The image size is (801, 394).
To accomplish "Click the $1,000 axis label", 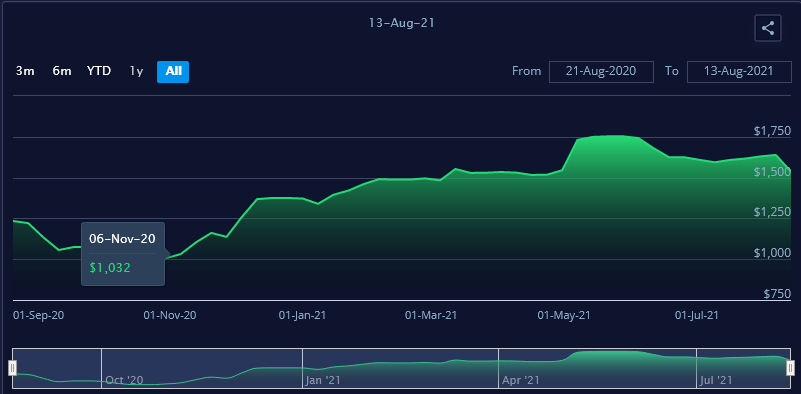I will [x=772, y=253].
